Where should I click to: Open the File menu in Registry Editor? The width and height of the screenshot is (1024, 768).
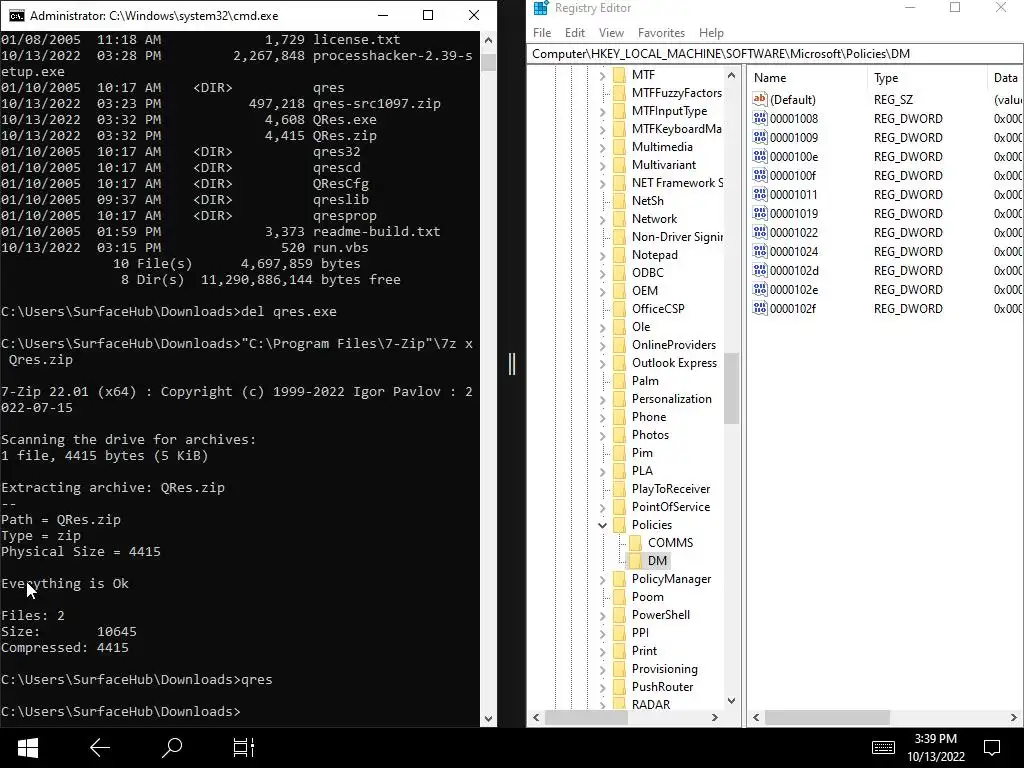(x=541, y=33)
